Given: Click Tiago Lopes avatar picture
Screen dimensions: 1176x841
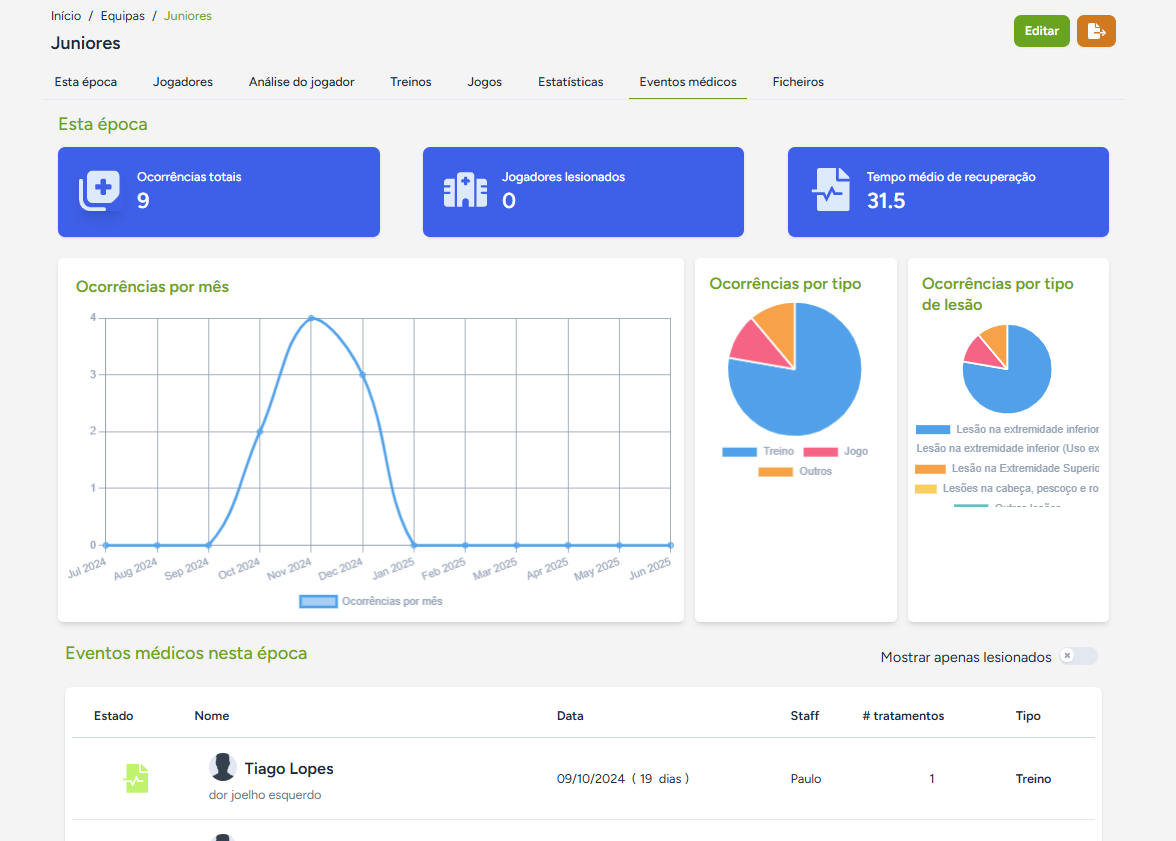Looking at the screenshot, I should coord(222,767).
